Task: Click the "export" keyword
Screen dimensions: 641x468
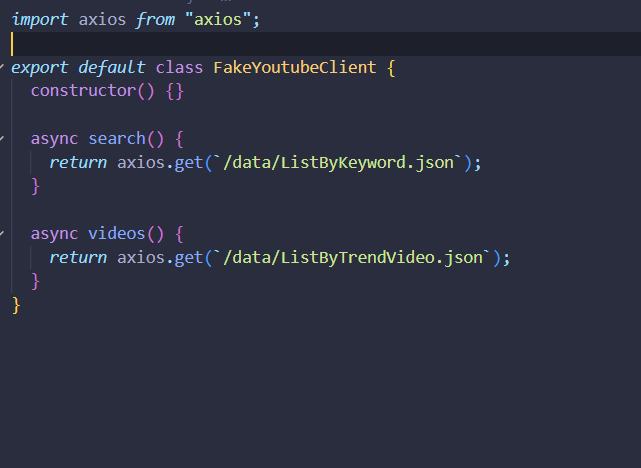Action: coord(40,67)
